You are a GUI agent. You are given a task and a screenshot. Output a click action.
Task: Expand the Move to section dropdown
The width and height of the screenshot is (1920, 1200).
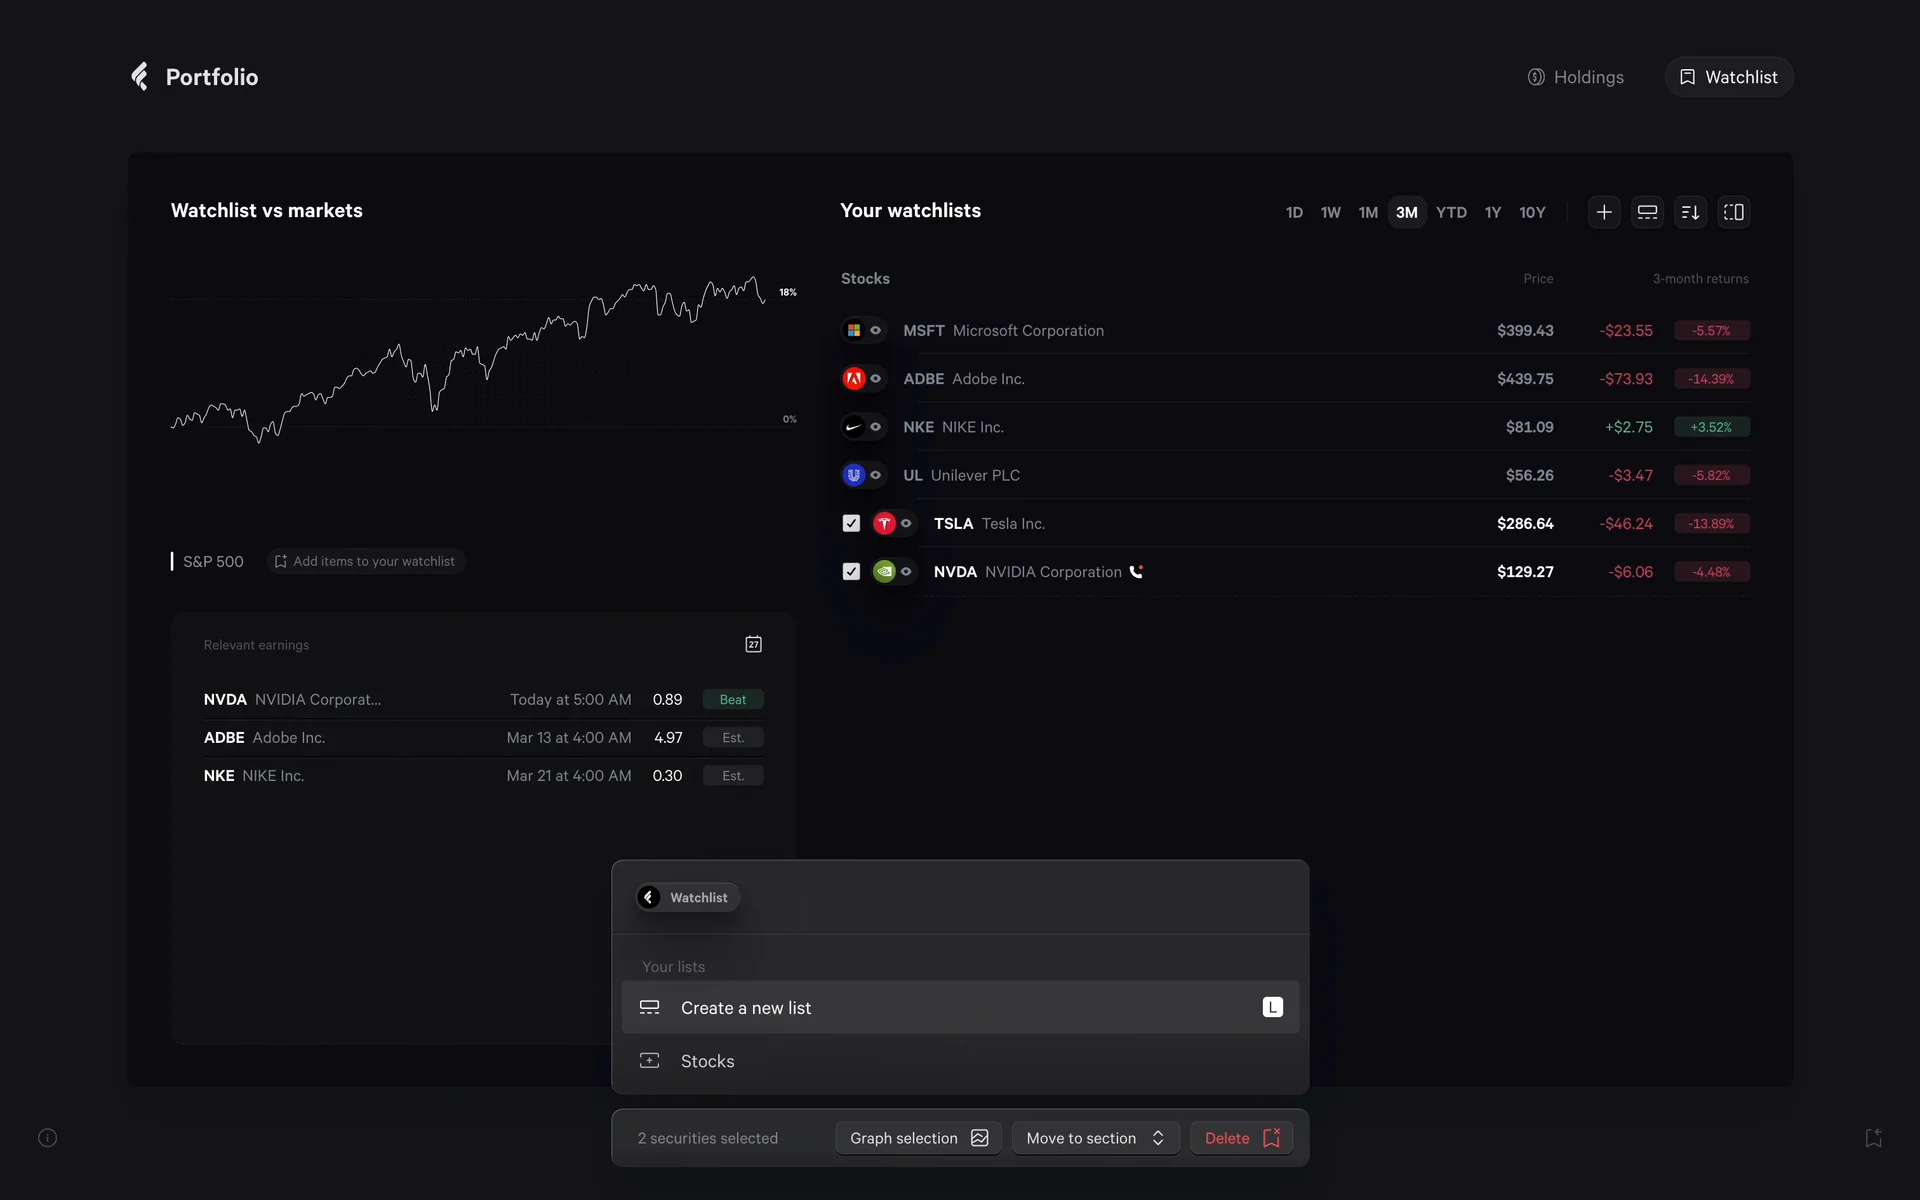[x=1095, y=1138]
